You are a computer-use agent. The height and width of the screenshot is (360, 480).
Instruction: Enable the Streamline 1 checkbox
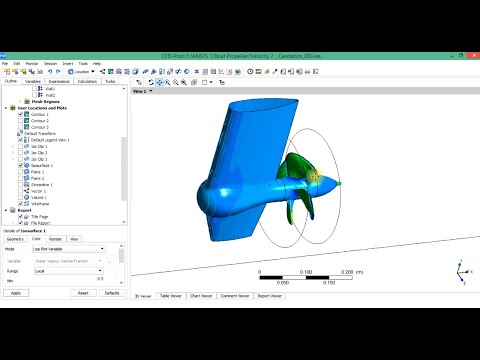[20, 185]
